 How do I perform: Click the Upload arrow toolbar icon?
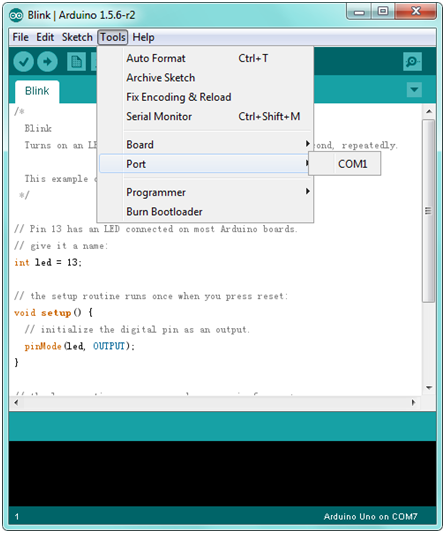pos(47,62)
